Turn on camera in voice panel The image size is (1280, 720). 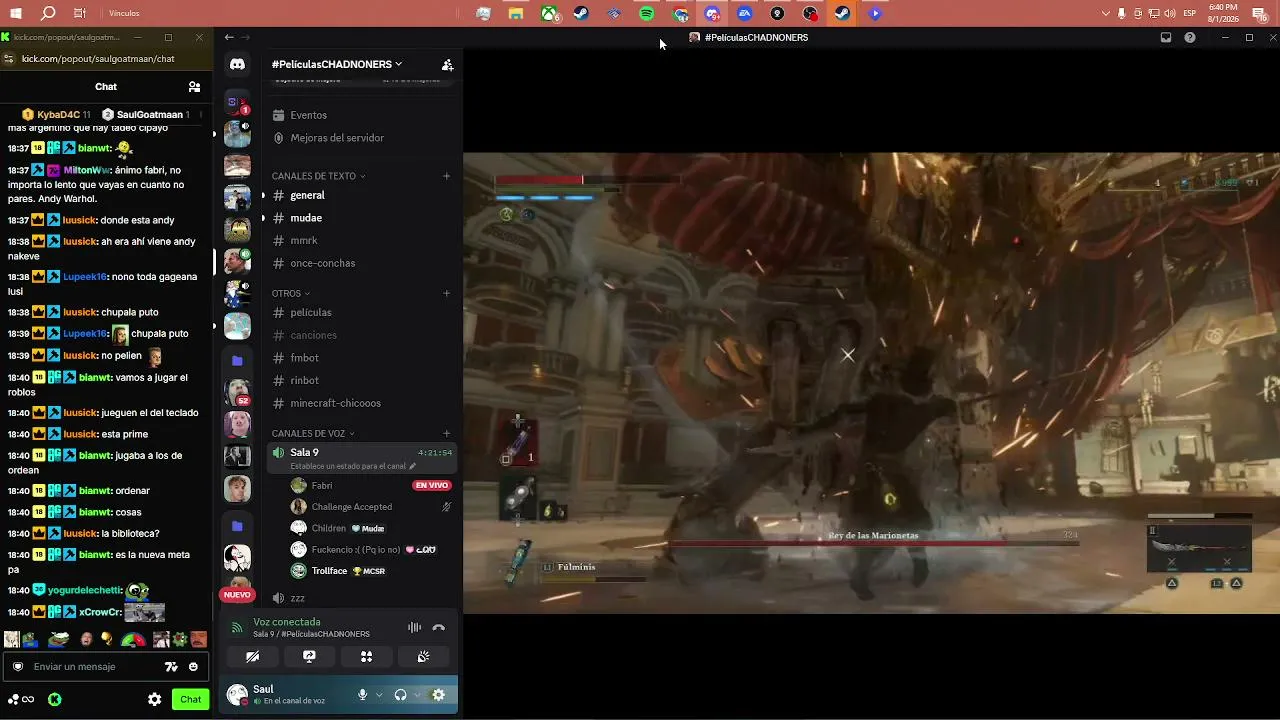(x=252, y=657)
